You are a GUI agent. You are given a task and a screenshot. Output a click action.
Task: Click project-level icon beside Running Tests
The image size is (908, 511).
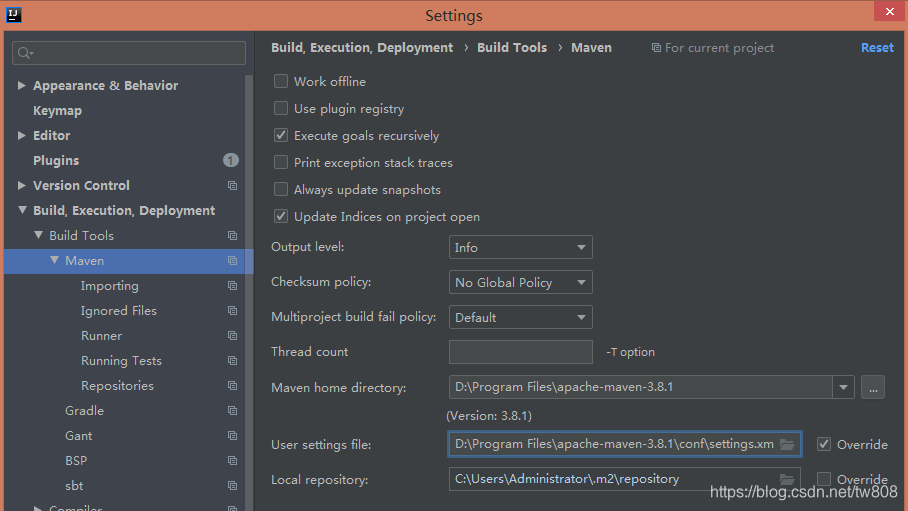click(232, 360)
